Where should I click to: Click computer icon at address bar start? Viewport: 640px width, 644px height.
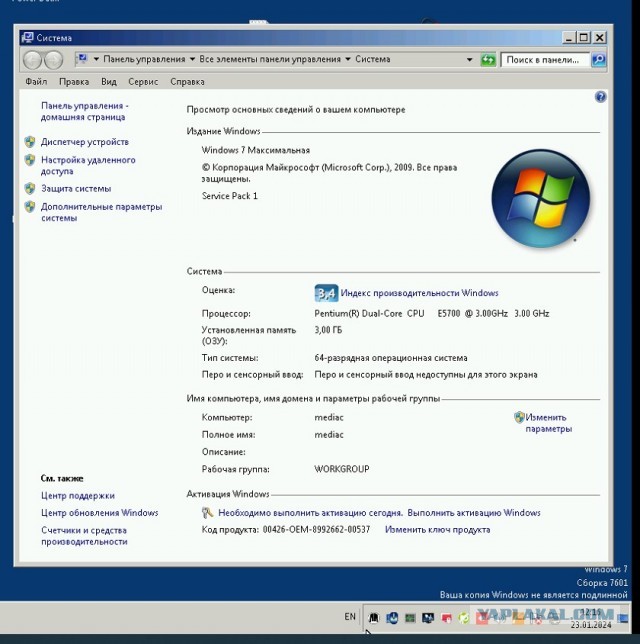(83, 59)
